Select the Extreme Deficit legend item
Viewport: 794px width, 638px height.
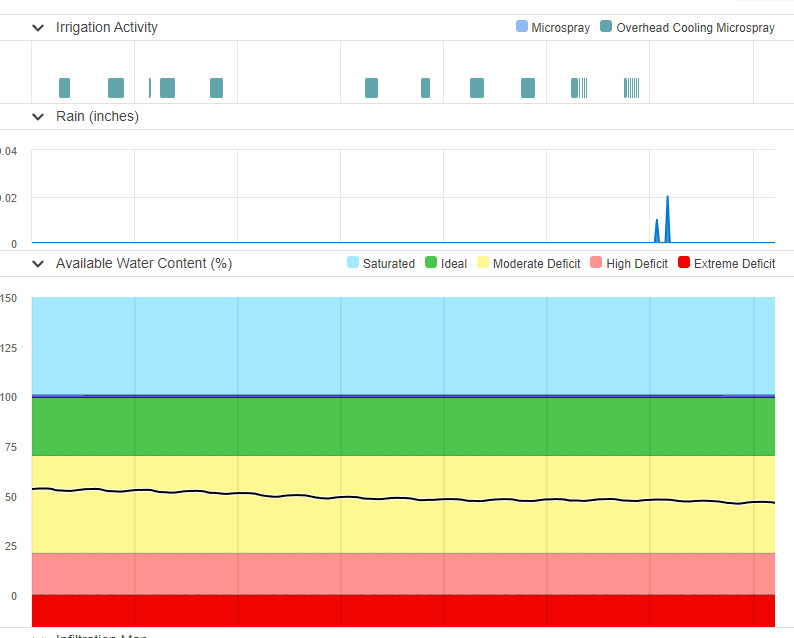(726, 264)
